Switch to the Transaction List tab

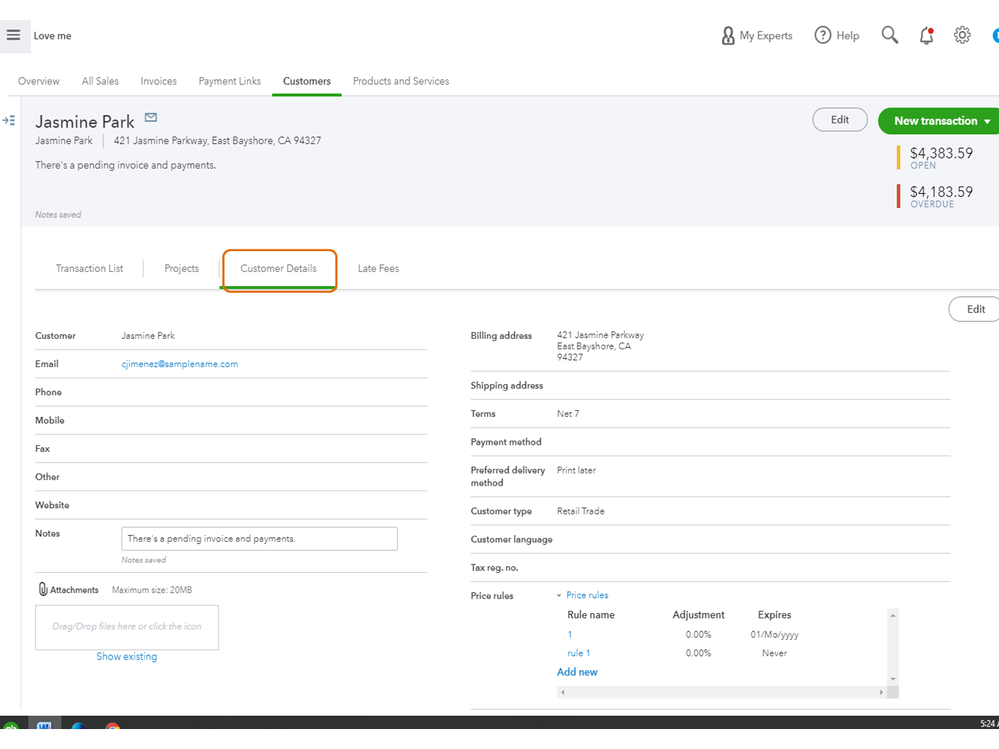point(89,268)
